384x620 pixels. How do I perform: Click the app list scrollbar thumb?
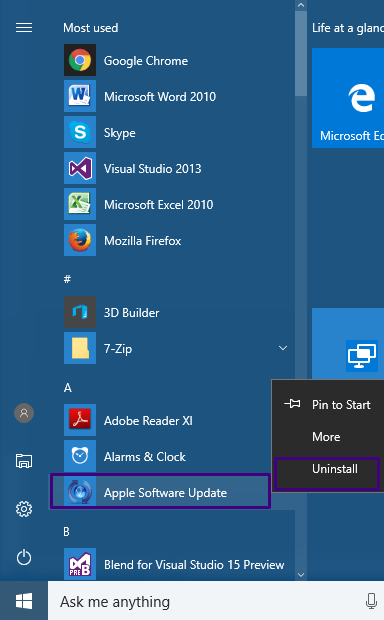[301, 53]
